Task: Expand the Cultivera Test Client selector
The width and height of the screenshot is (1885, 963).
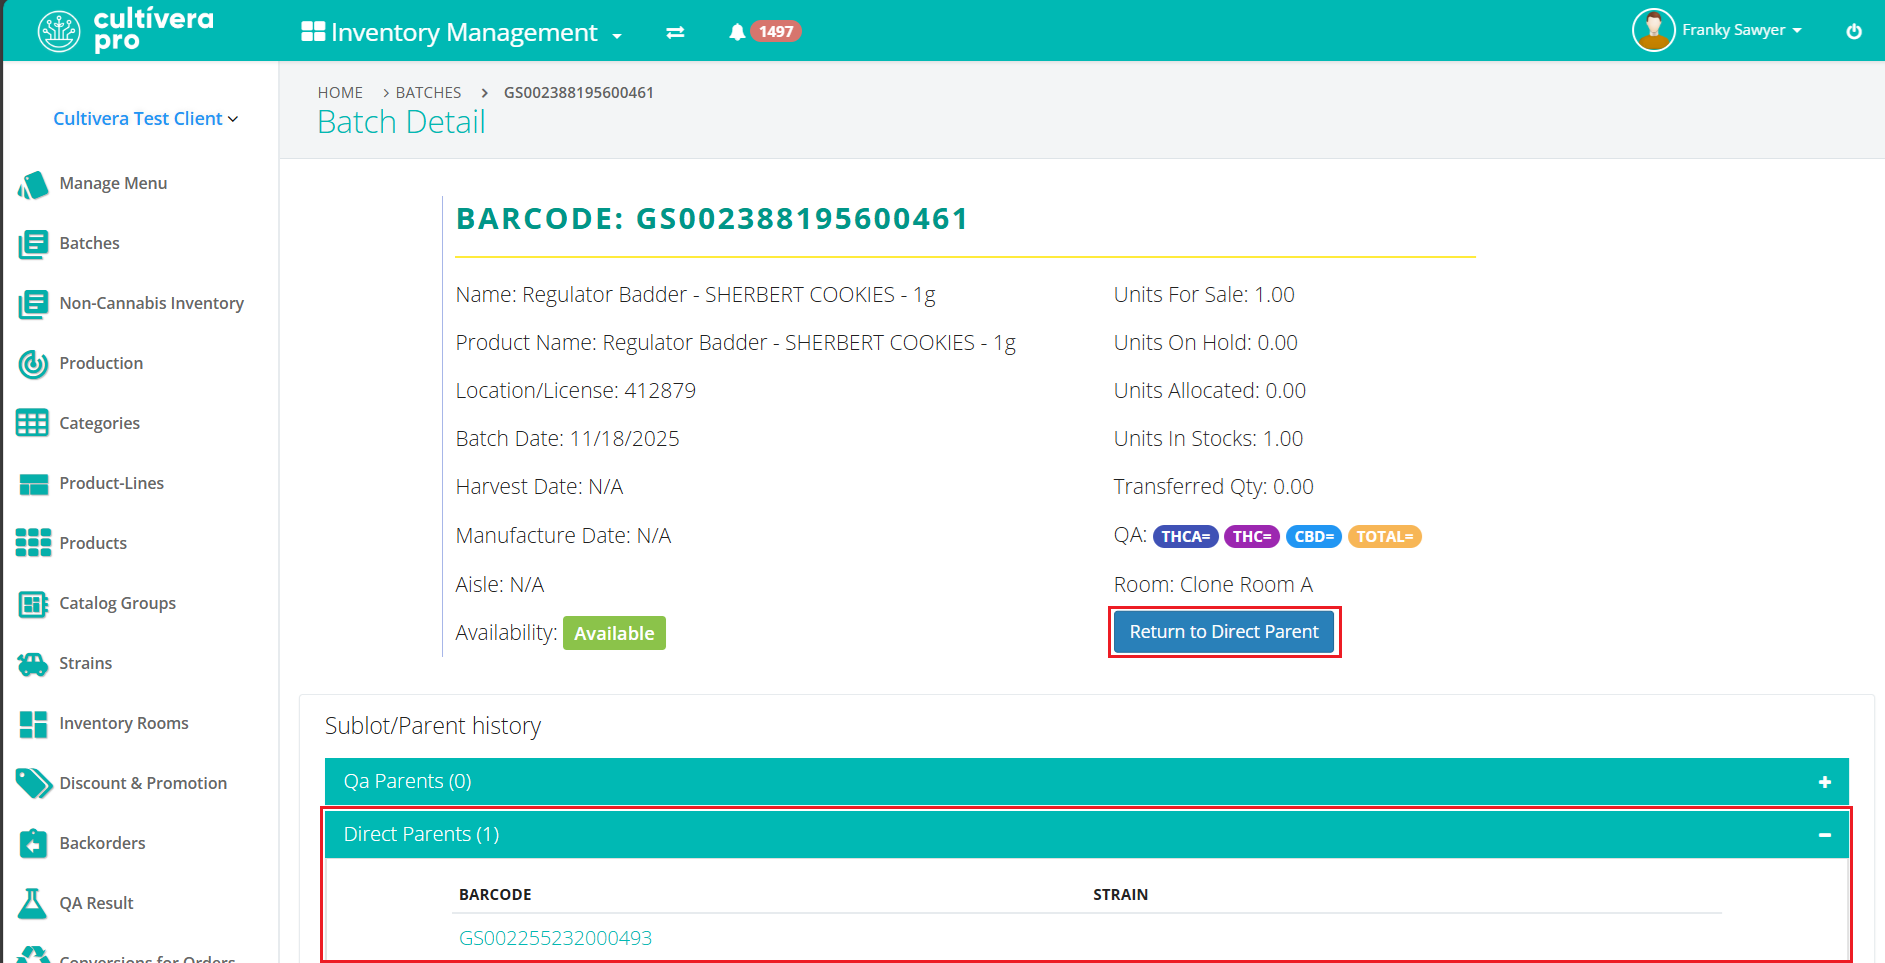Action: point(146,119)
